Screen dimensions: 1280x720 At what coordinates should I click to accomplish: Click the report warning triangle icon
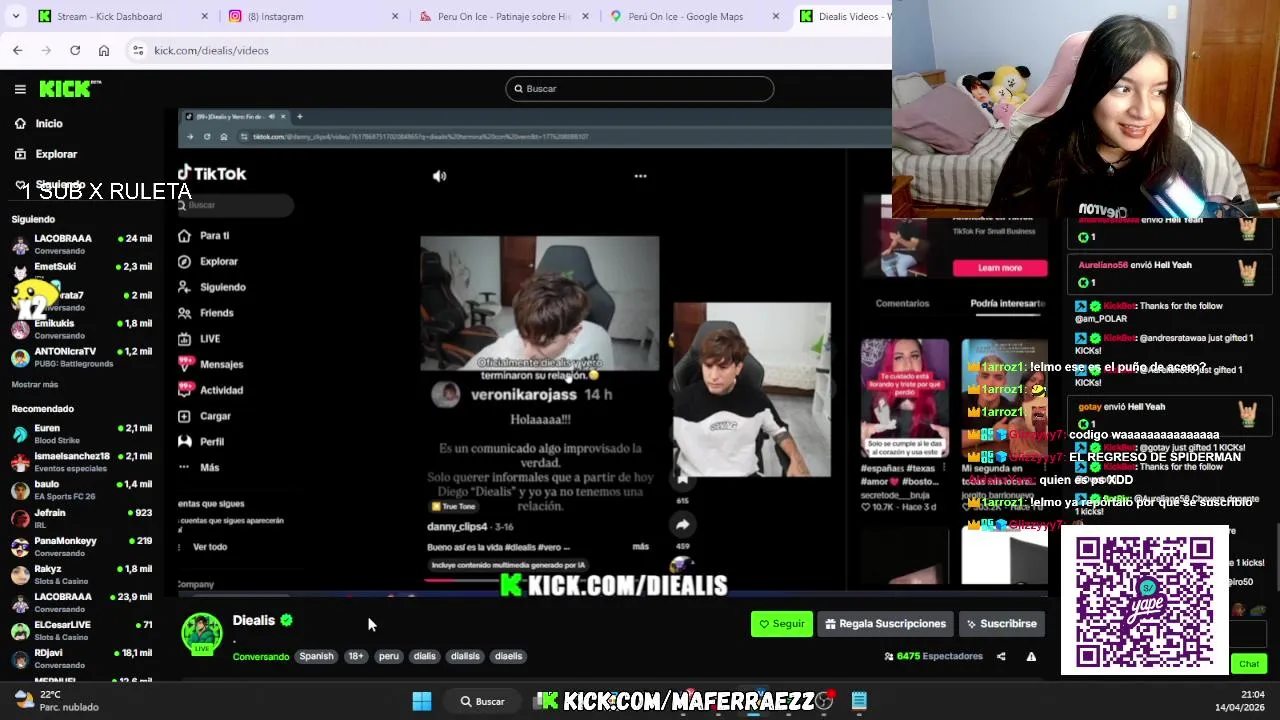tap(1031, 657)
